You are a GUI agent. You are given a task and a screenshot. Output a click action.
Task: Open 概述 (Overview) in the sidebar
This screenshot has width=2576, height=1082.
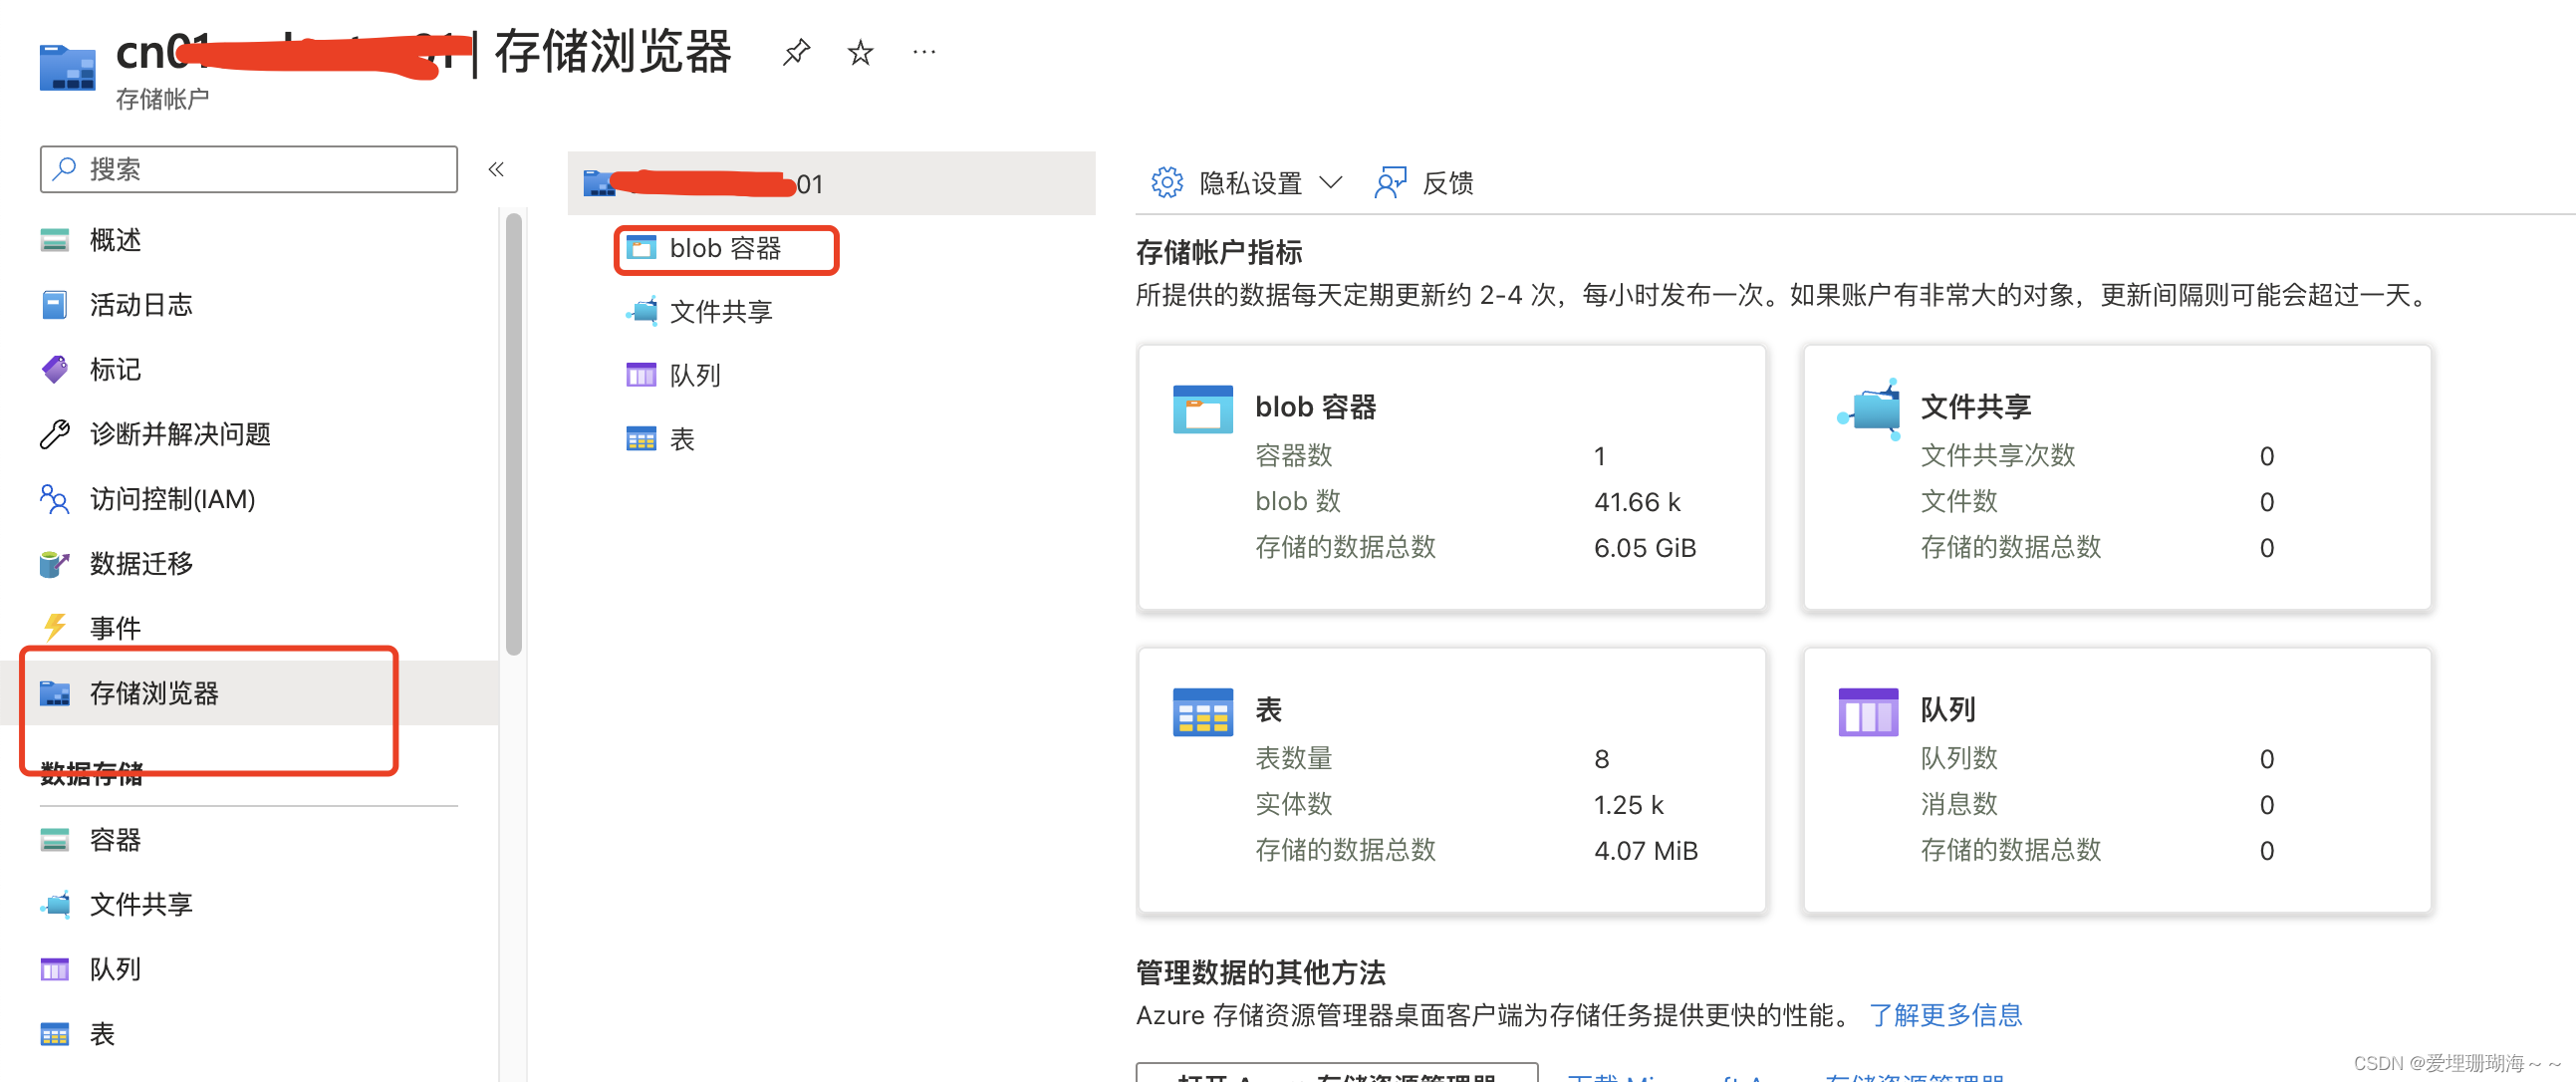pyautogui.click(x=114, y=239)
